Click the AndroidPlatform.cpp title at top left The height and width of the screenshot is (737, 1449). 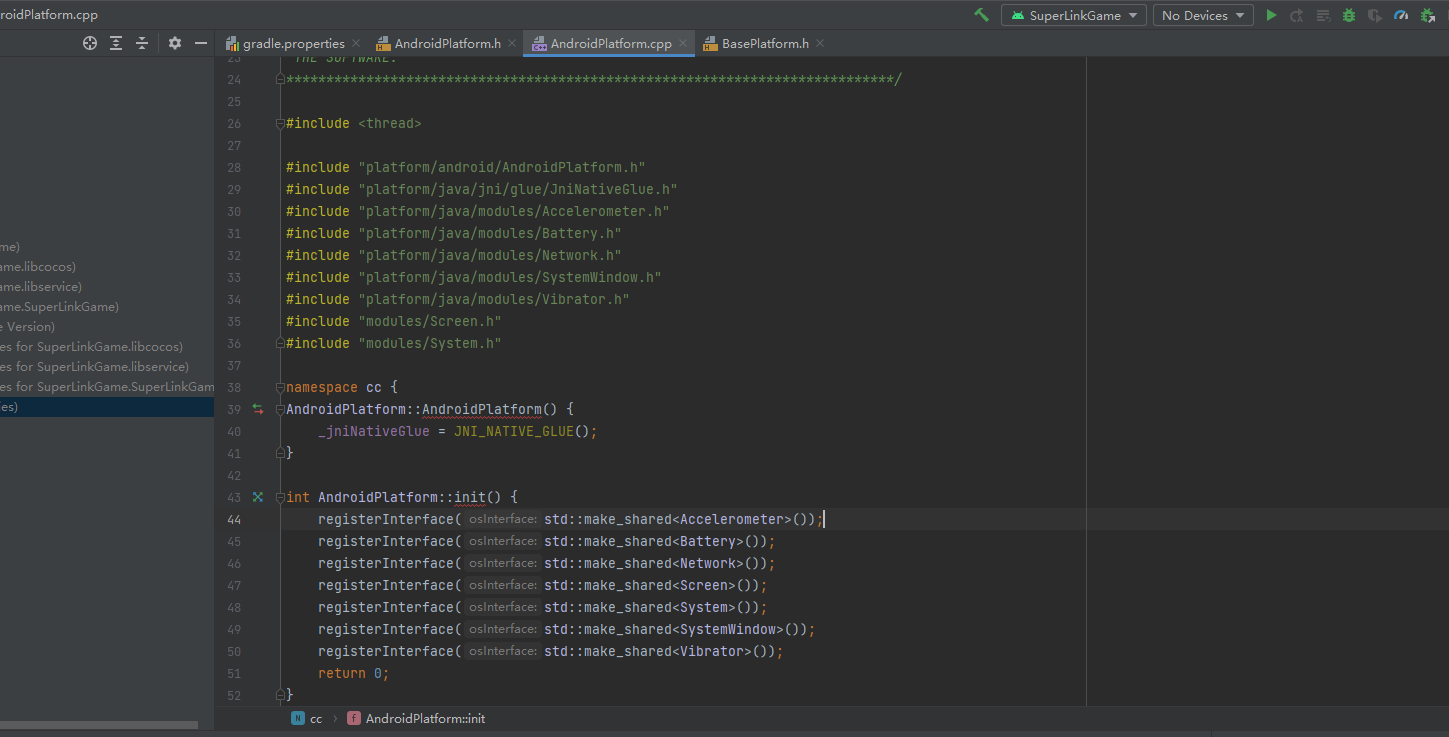[49, 15]
